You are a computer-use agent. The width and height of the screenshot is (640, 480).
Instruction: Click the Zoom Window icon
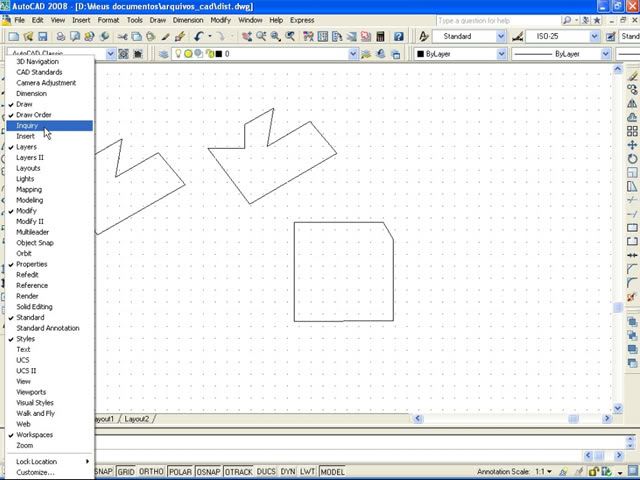tap(276, 37)
